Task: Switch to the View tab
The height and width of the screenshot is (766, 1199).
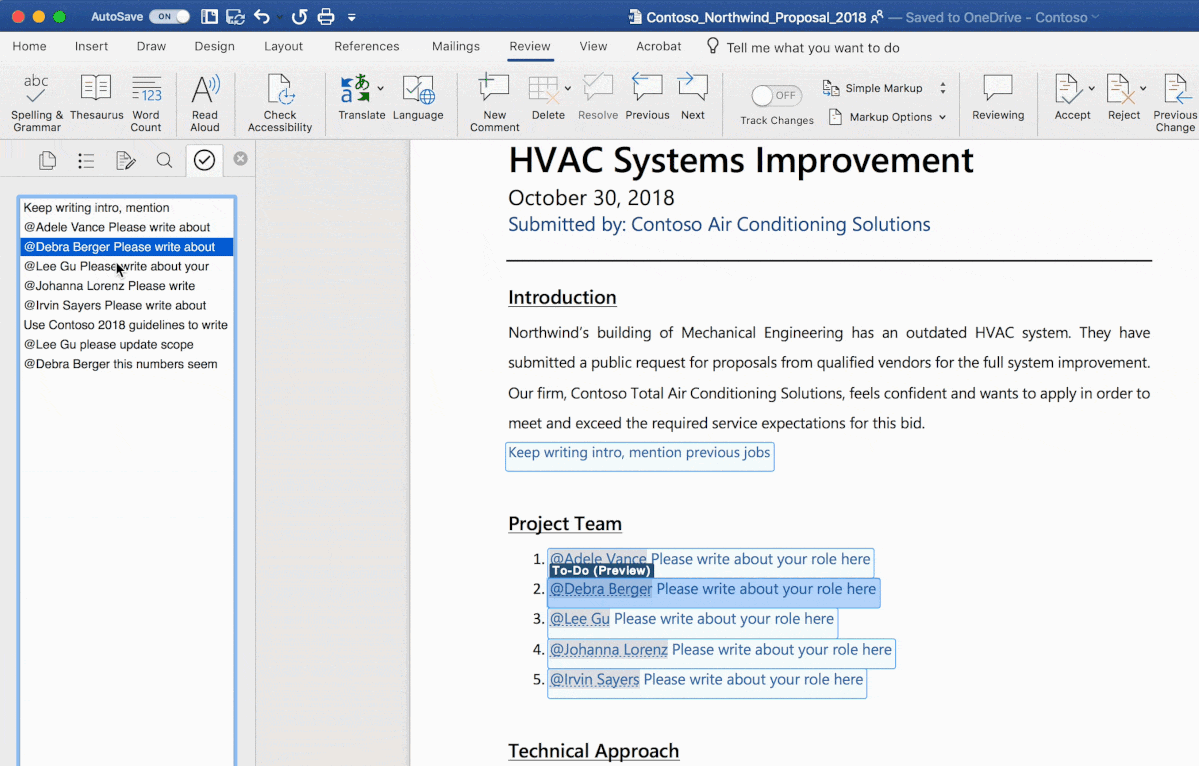Action: (x=593, y=46)
